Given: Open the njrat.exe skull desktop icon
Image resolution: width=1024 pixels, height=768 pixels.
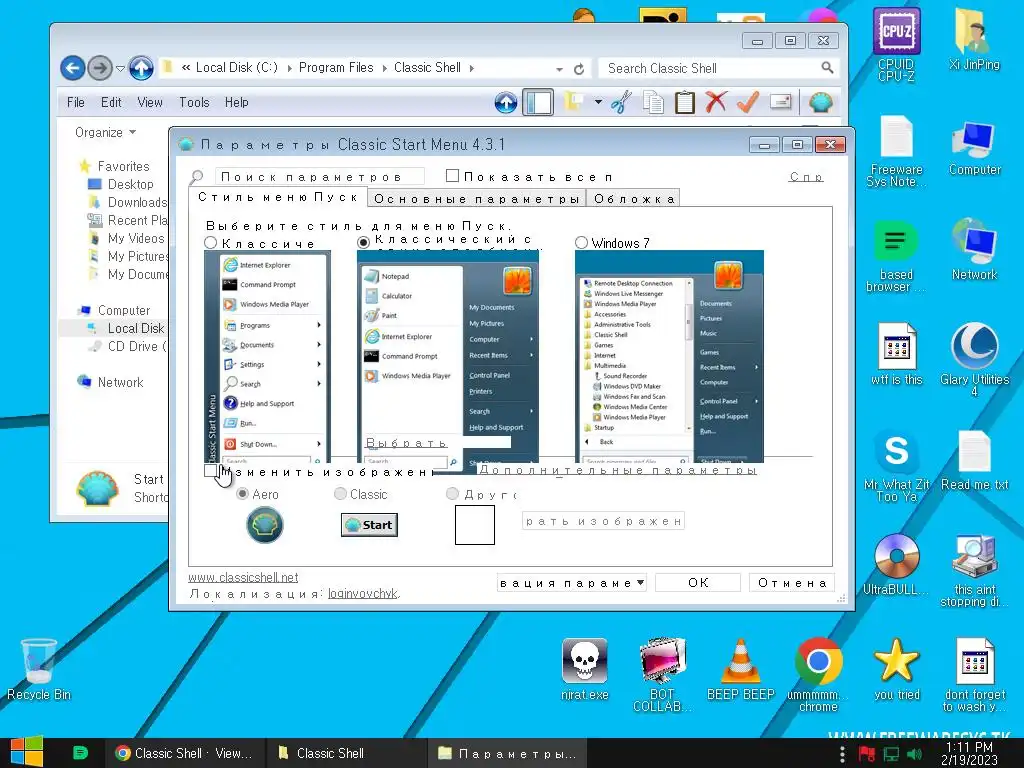Looking at the screenshot, I should point(584,669).
